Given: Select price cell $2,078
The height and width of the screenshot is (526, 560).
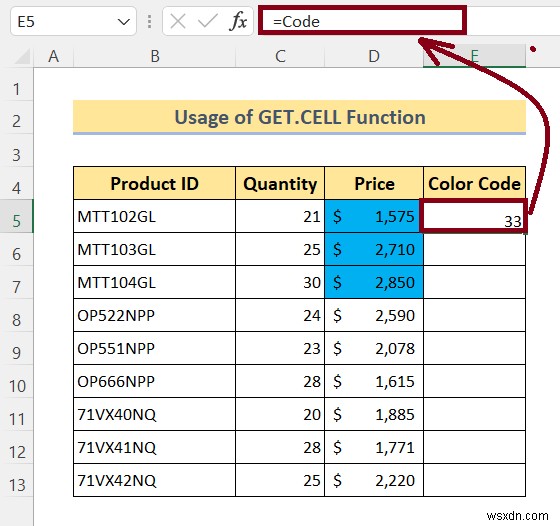Looking at the screenshot, I should 374,348.
